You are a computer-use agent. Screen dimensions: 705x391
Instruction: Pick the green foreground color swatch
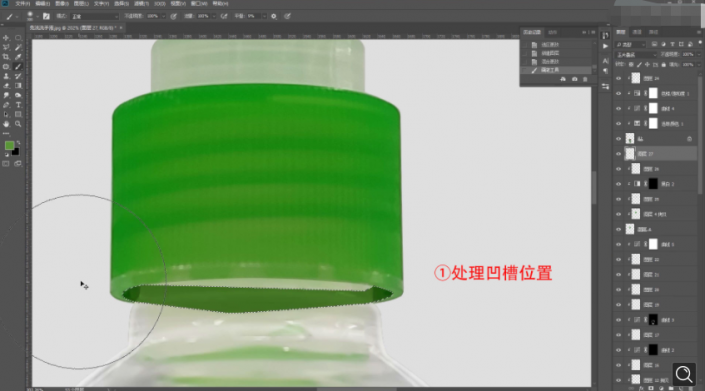[9, 146]
